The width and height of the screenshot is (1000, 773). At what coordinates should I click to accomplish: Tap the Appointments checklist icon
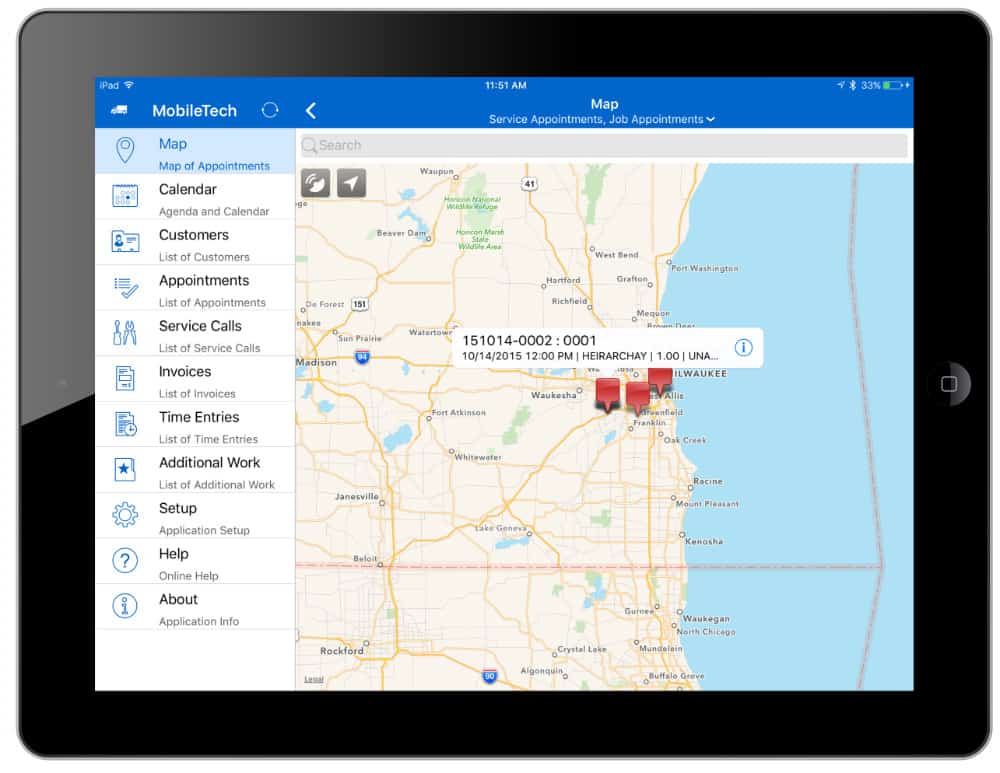click(x=126, y=287)
